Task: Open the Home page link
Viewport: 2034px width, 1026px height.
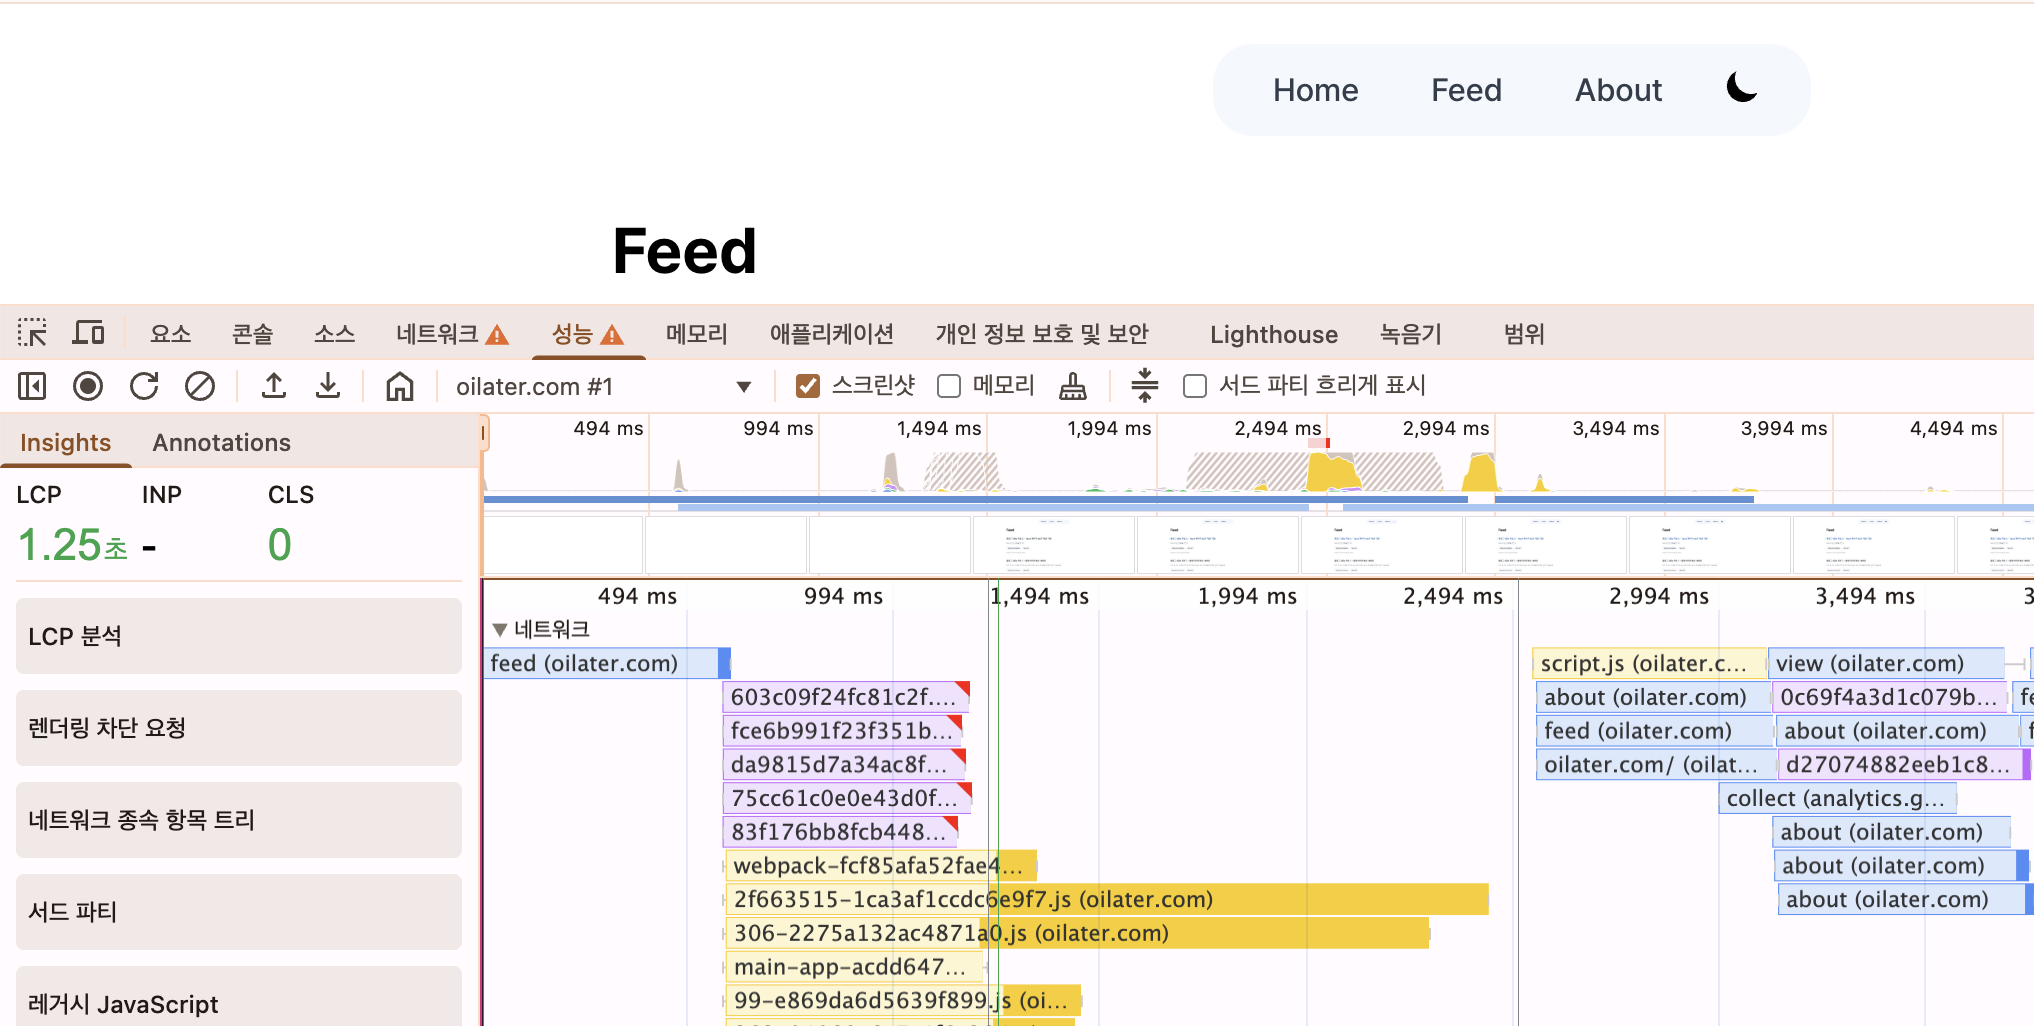Action: pyautogui.click(x=1315, y=90)
